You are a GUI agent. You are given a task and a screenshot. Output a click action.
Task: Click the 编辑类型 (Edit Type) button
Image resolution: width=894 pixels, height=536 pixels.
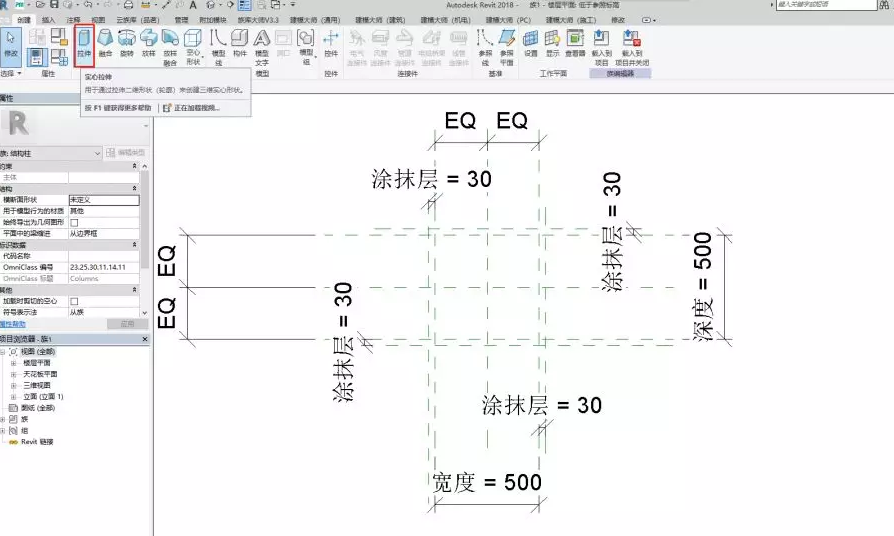126,153
